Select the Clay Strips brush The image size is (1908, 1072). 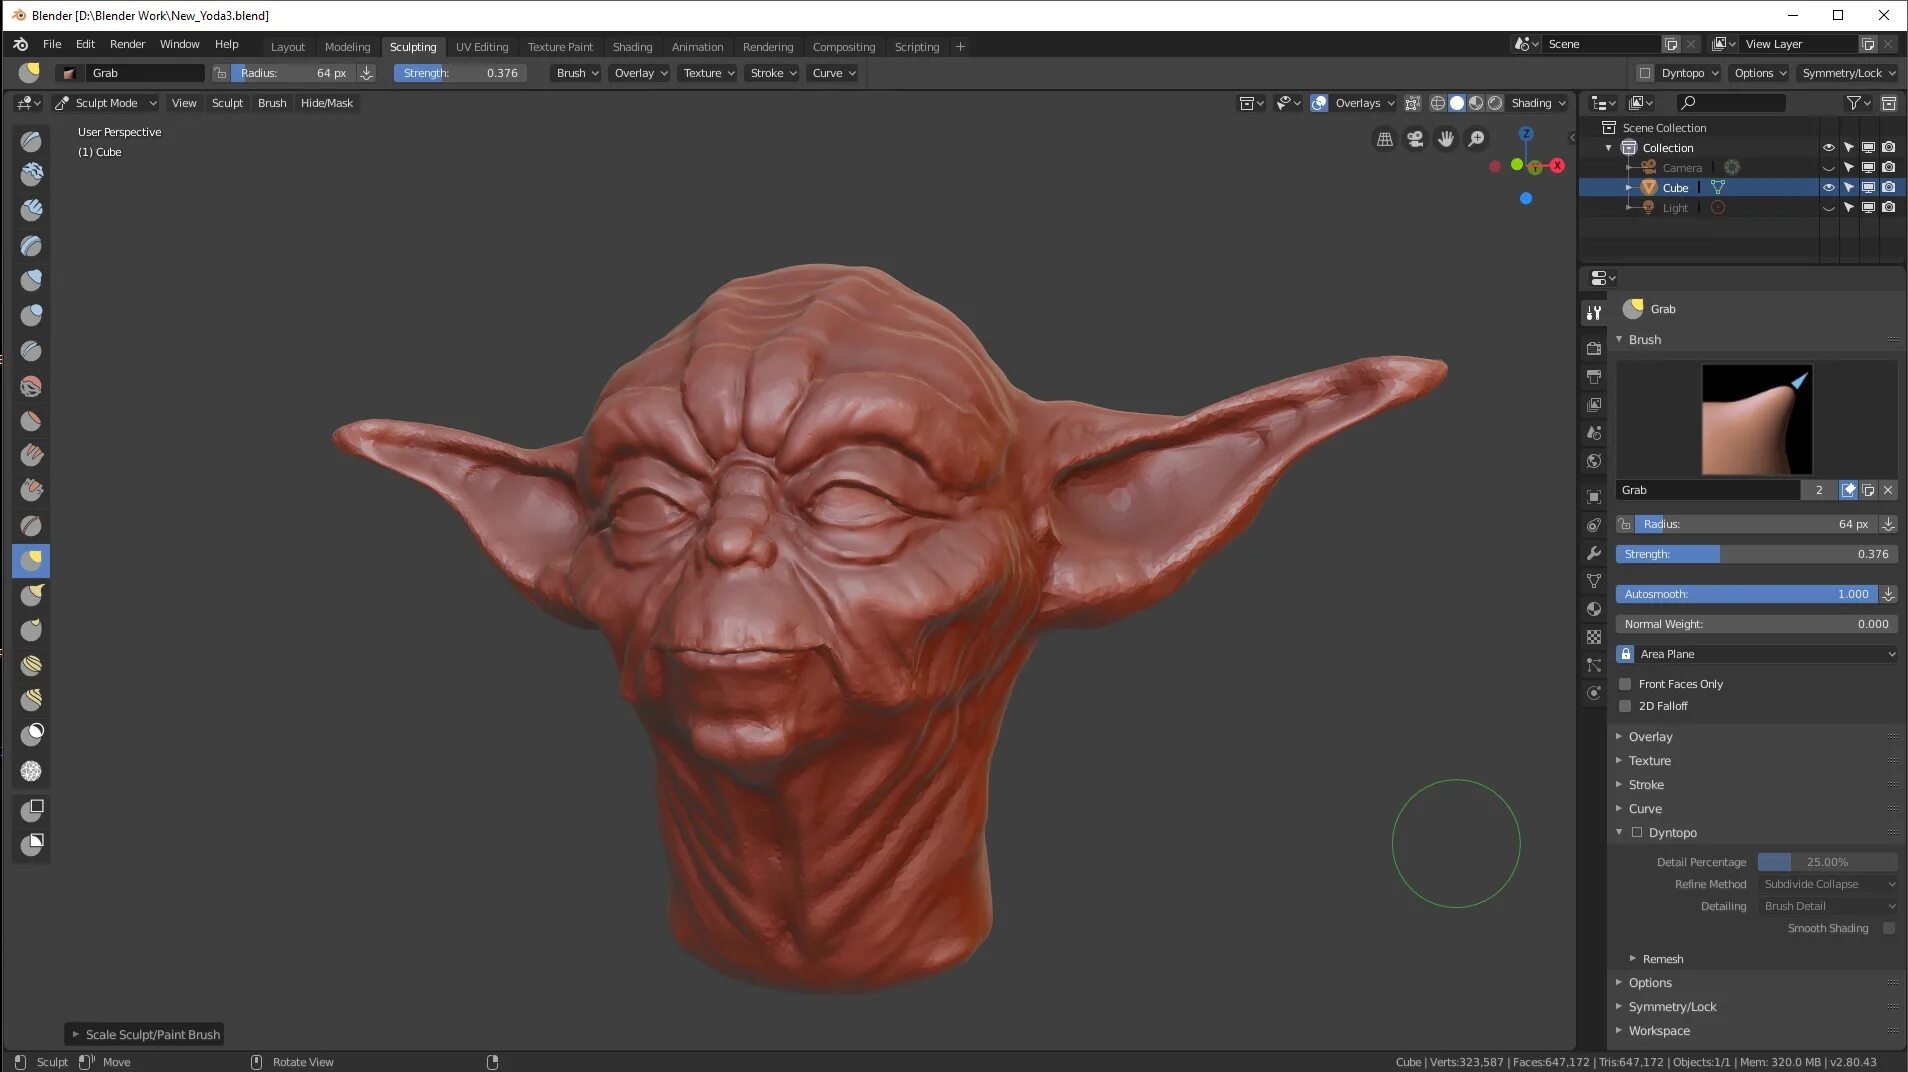pyautogui.click(x=31, y=210)
